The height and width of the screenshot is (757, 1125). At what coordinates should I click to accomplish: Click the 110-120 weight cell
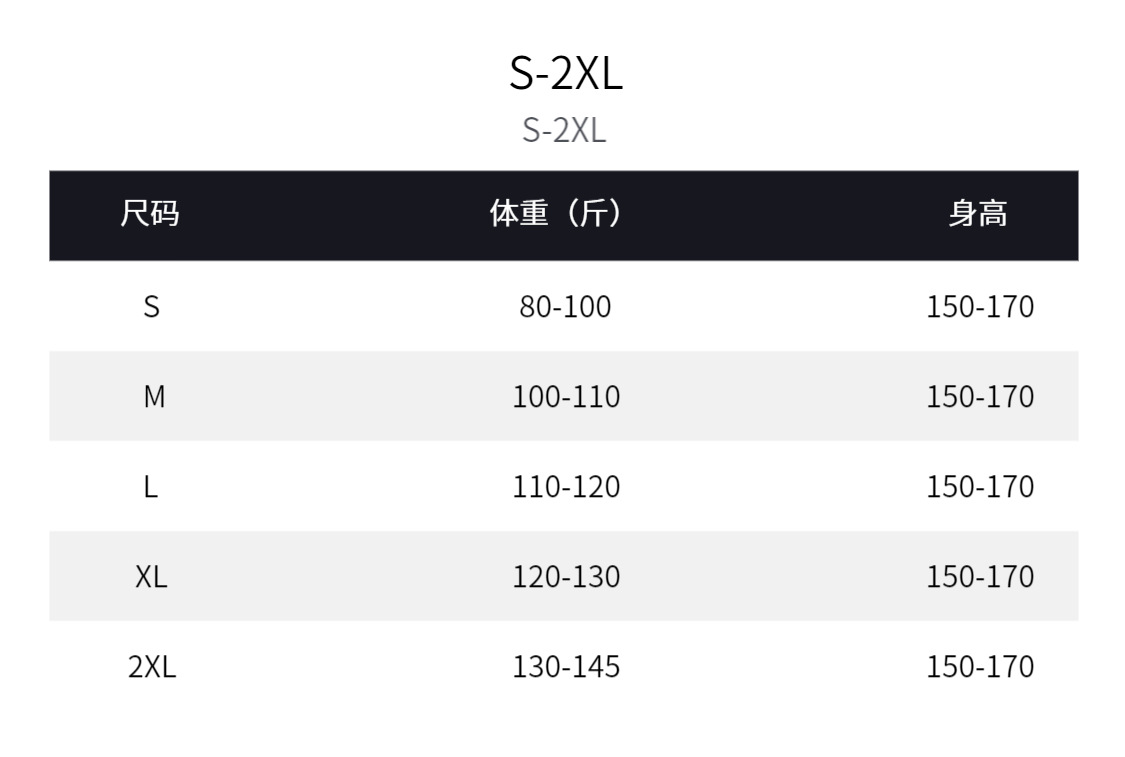point(566,487)
